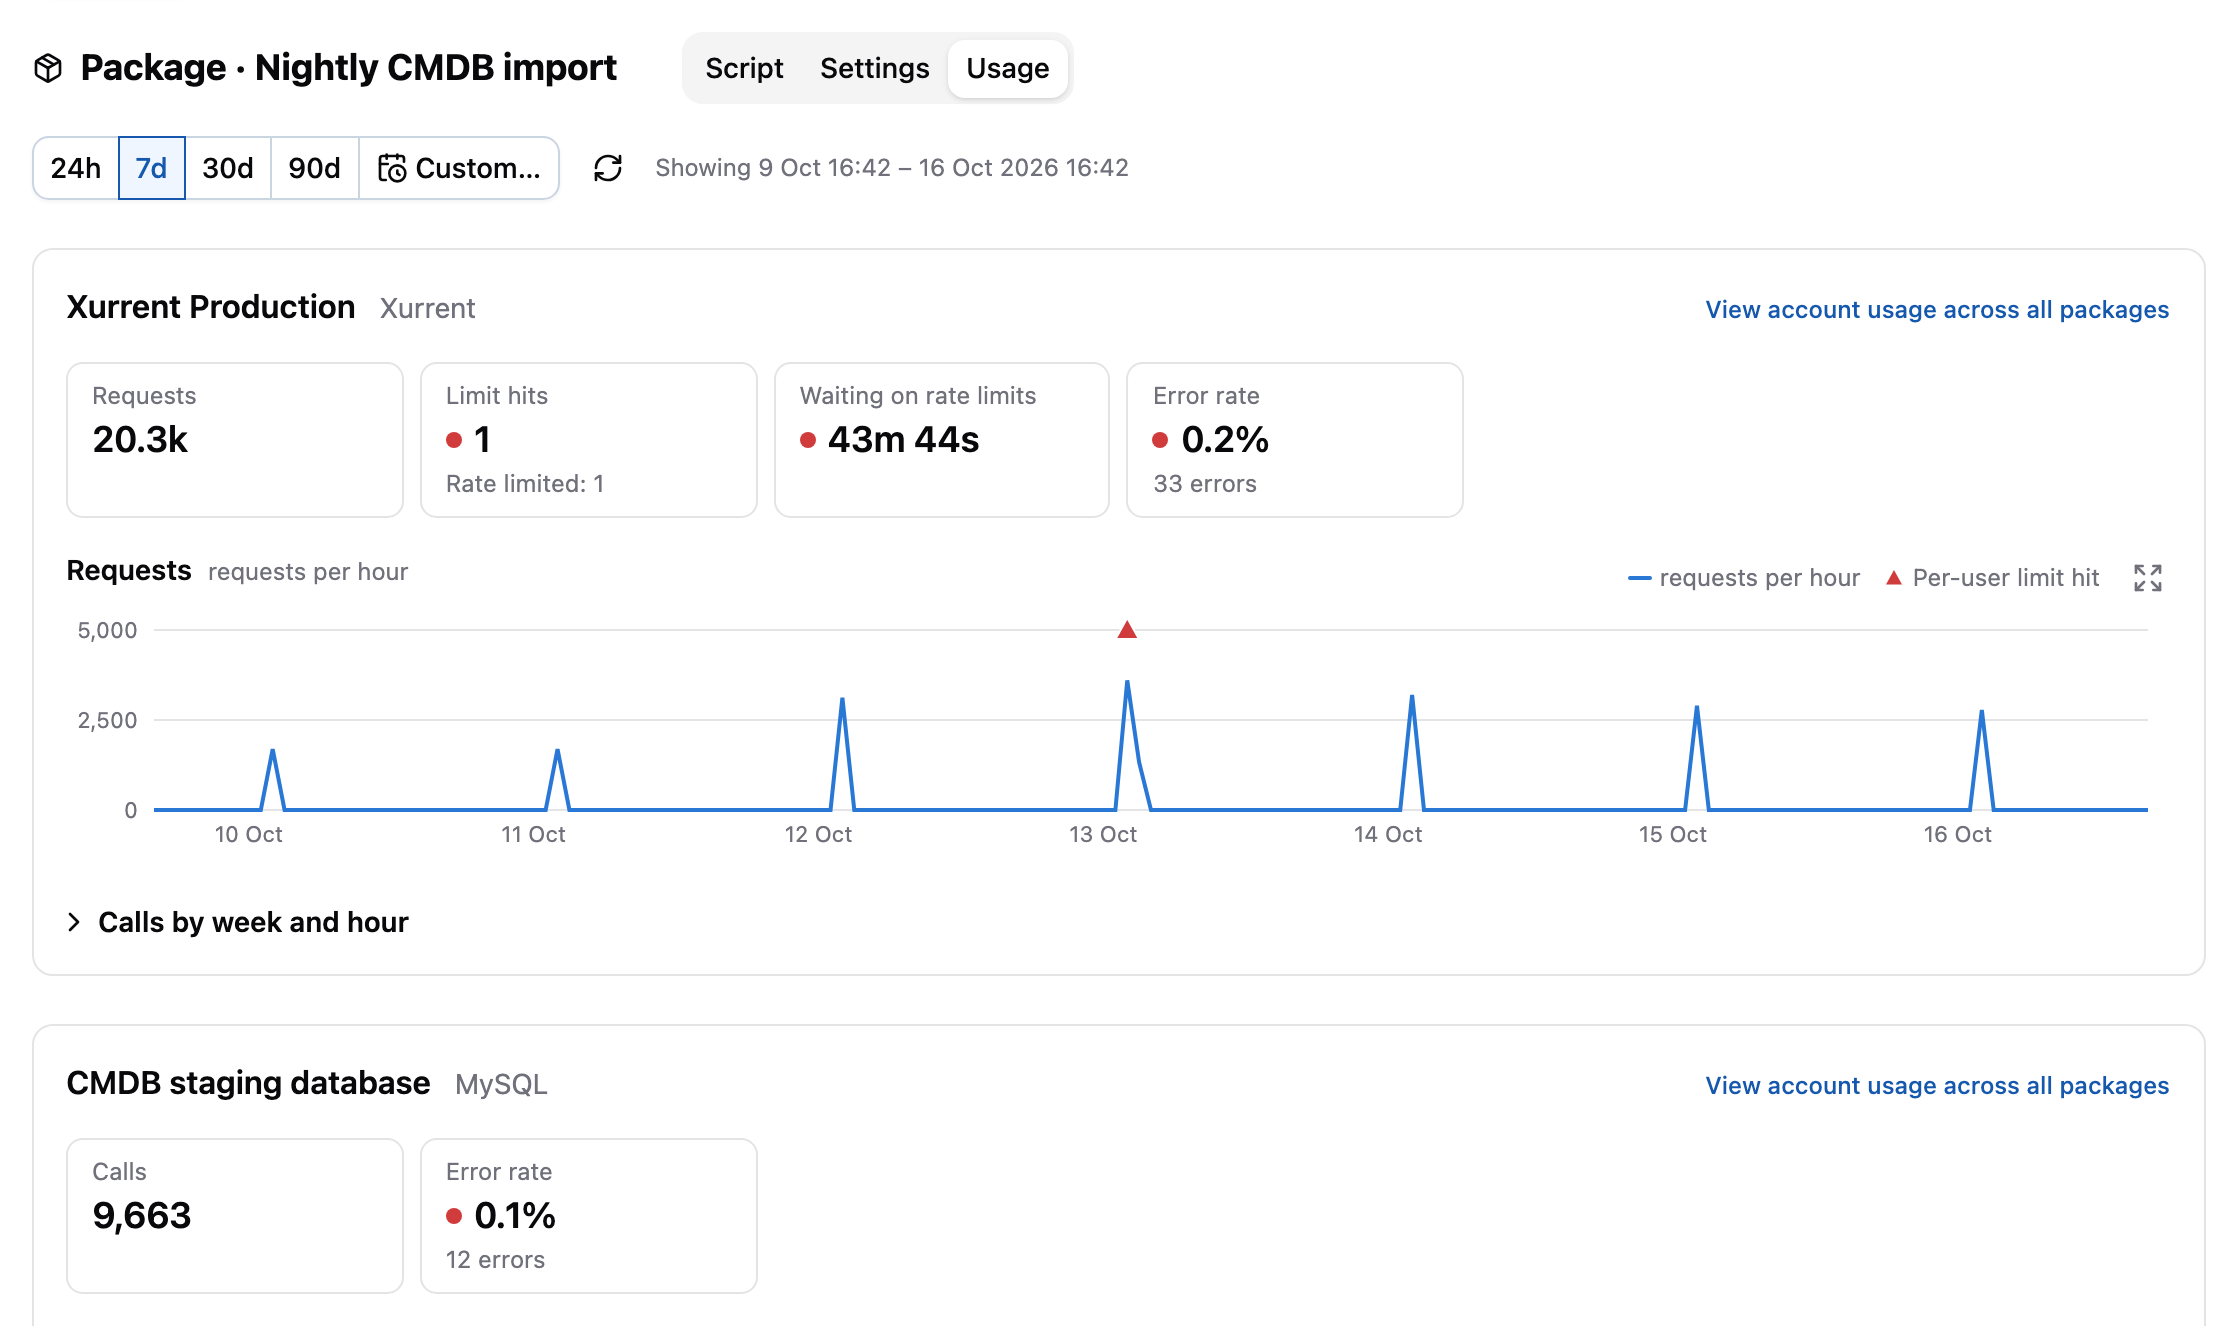Click the '33 errors' text
This screenshot has width=2238, height=1326.
pyautogui.click(x=1205, y=484)
